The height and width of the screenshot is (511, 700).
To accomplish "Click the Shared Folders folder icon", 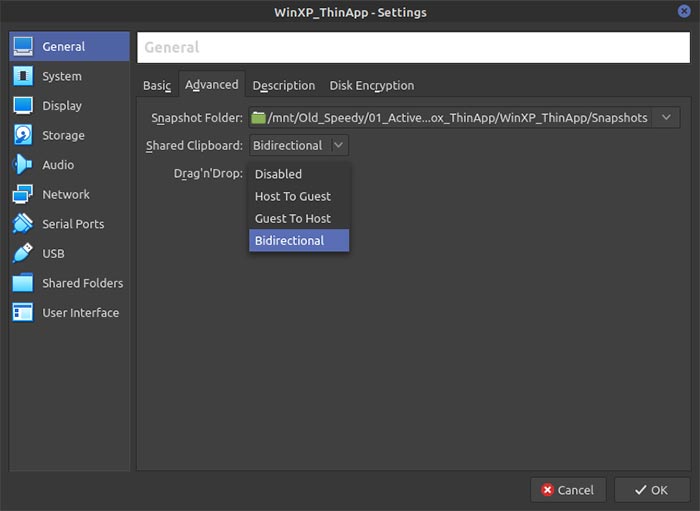I will [x=23, y=283].
